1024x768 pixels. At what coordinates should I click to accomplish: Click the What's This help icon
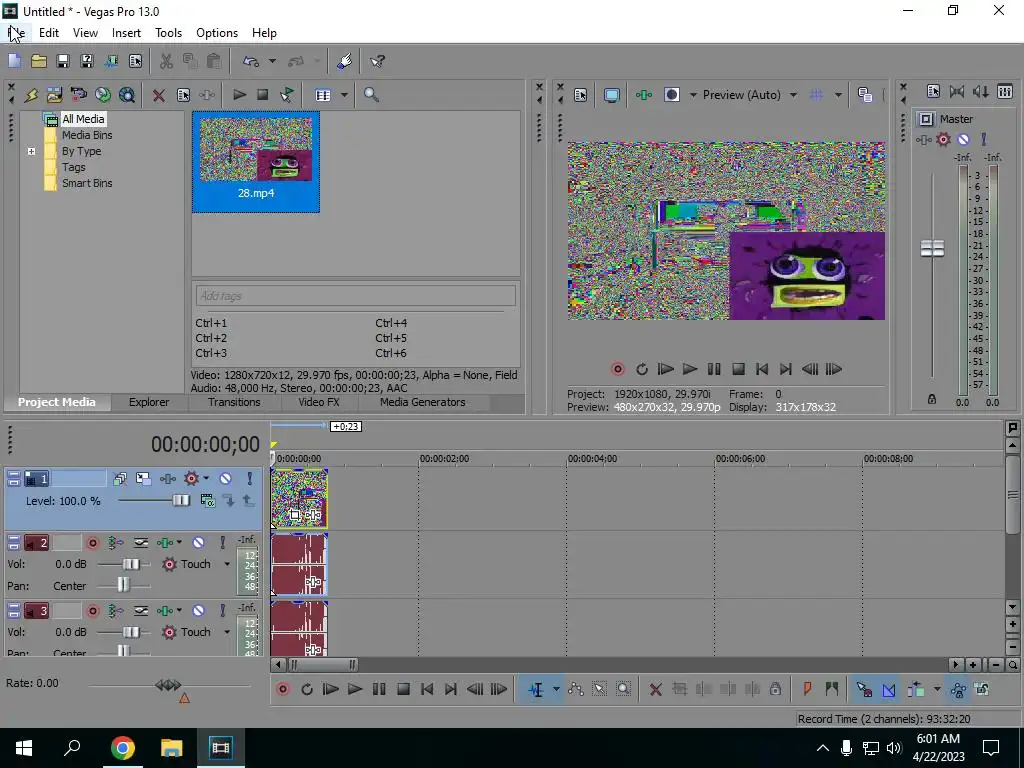click(377, 61)
